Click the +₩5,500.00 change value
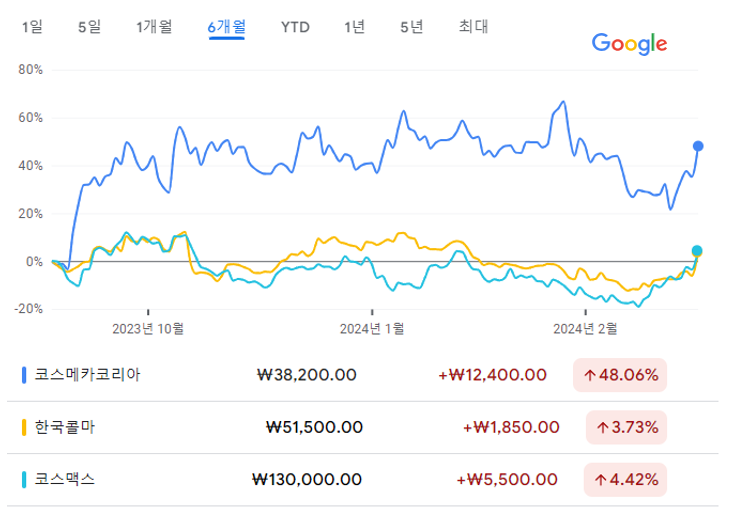Screen dimensions: 735x519 [507, 480]
